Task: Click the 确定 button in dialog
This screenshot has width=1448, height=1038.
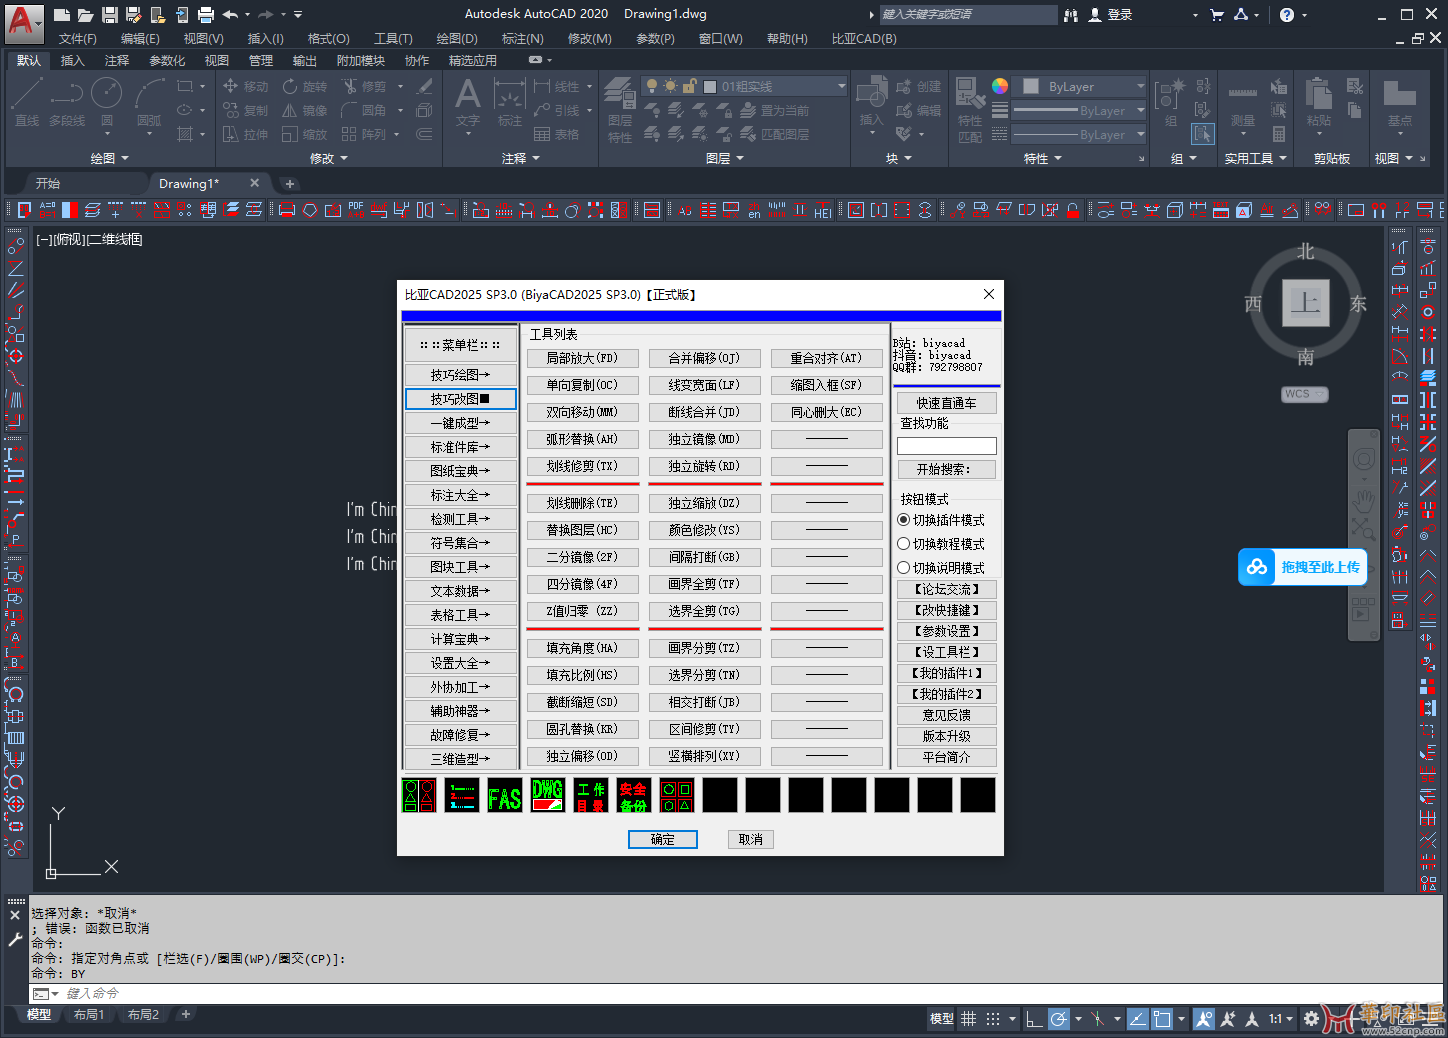Action: [663, 840]
